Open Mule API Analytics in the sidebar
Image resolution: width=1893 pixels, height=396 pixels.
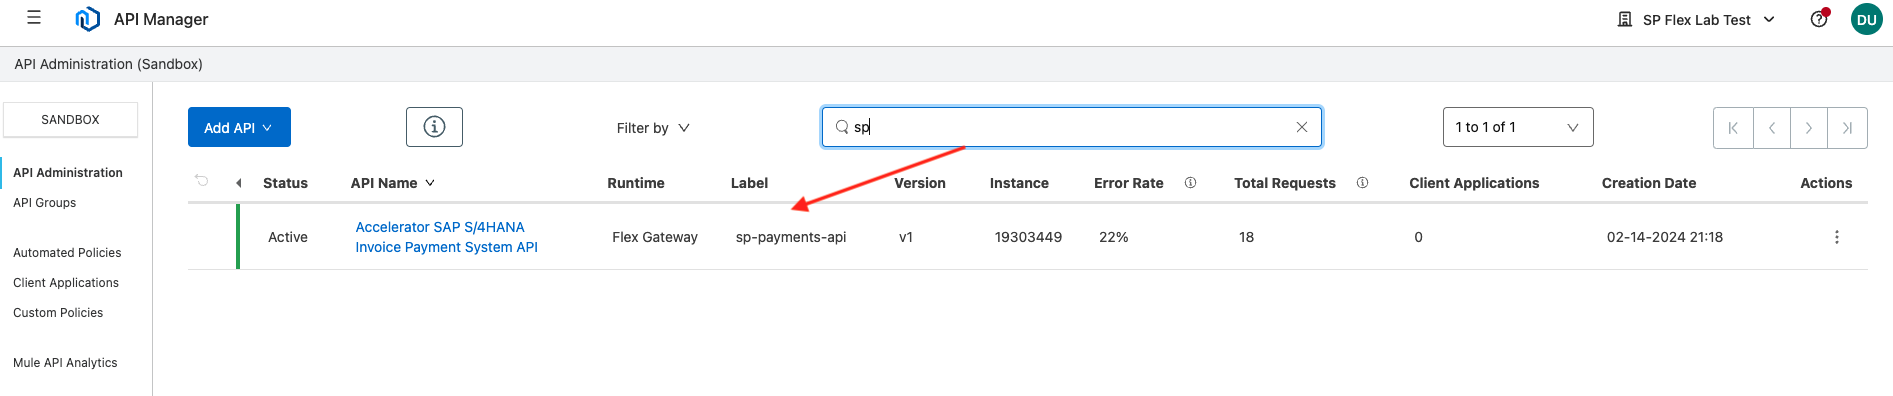pyautogui.click(x=65, y=362)
